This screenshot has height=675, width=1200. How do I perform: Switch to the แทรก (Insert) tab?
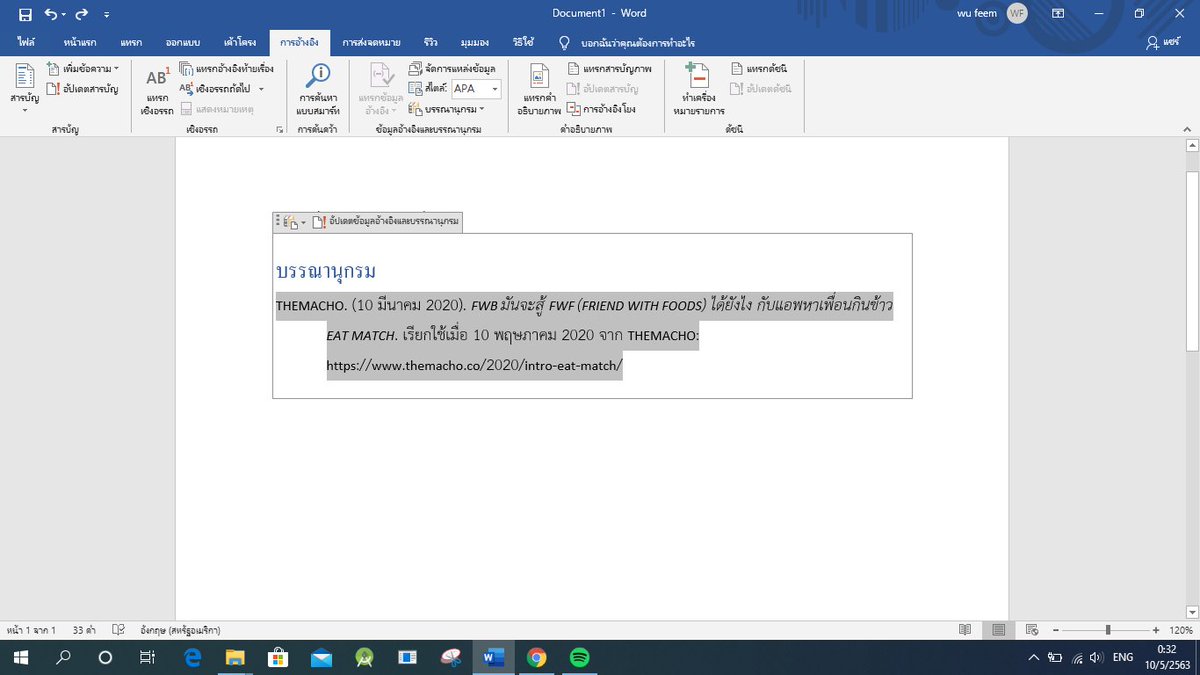coord(131,43)
